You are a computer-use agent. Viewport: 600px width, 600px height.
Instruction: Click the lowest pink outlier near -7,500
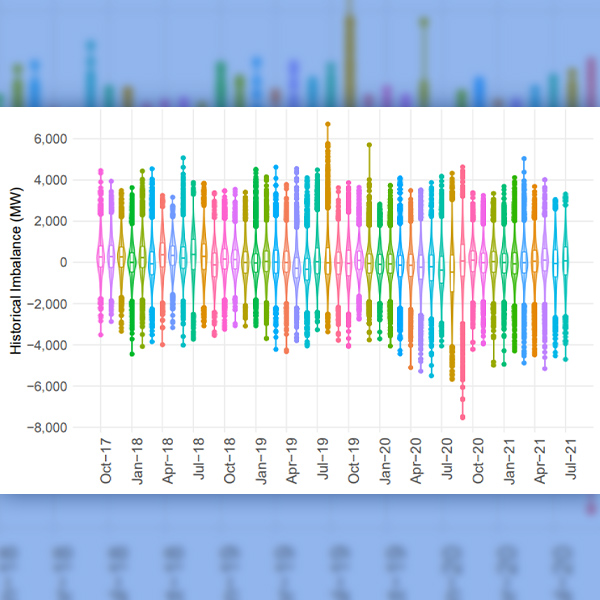tap(463, 417)
